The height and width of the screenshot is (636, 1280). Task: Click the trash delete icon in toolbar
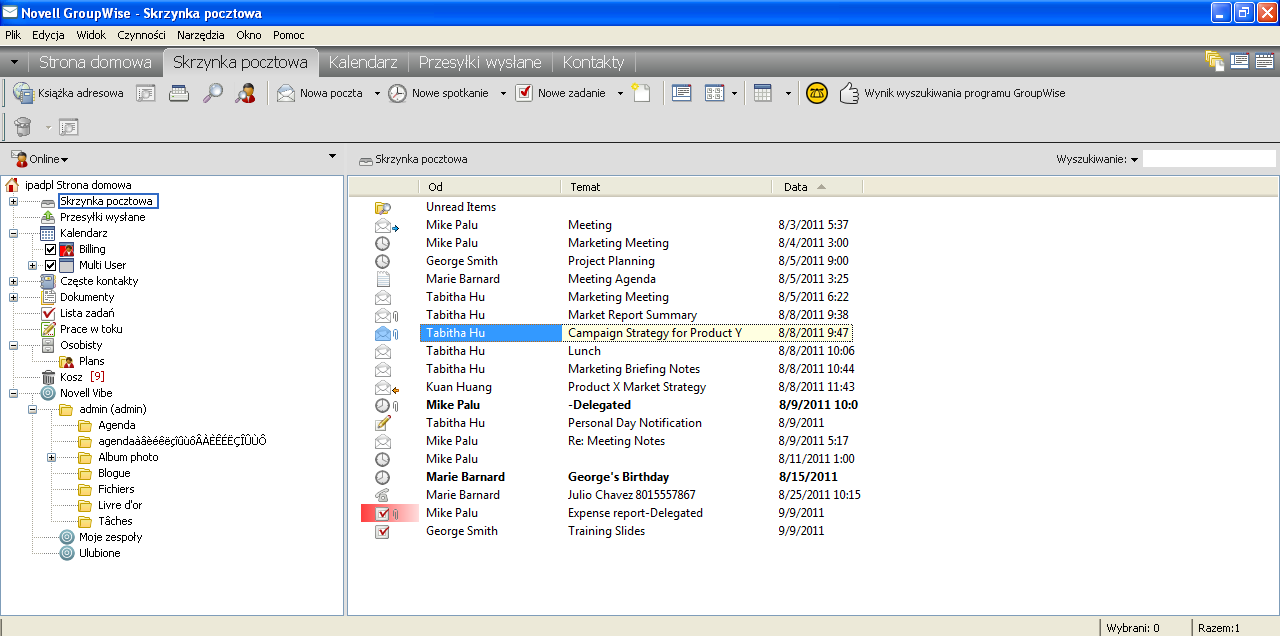[x=23, y=127]
